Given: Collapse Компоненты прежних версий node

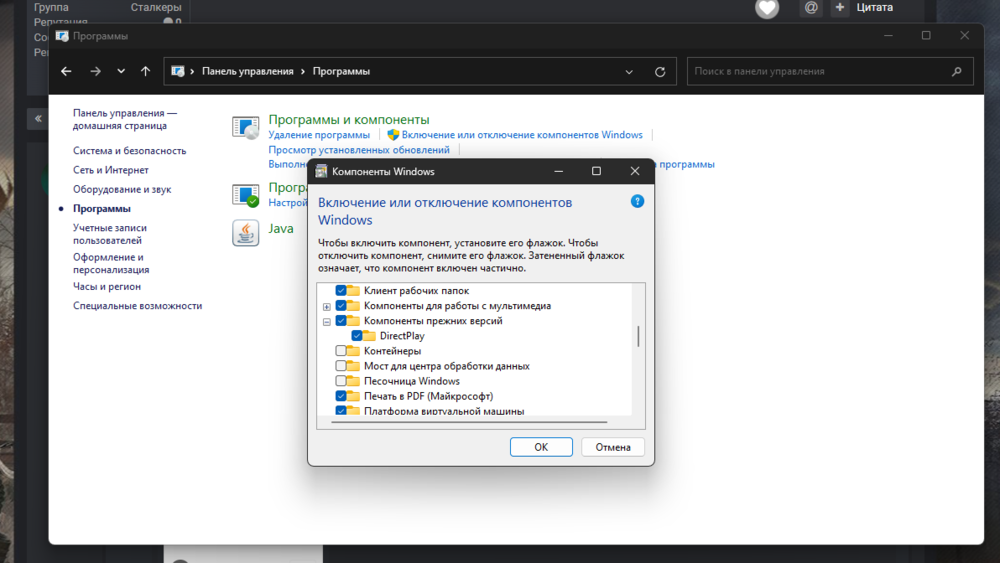Looking at the screenshot, I should (x=327, y=322).
